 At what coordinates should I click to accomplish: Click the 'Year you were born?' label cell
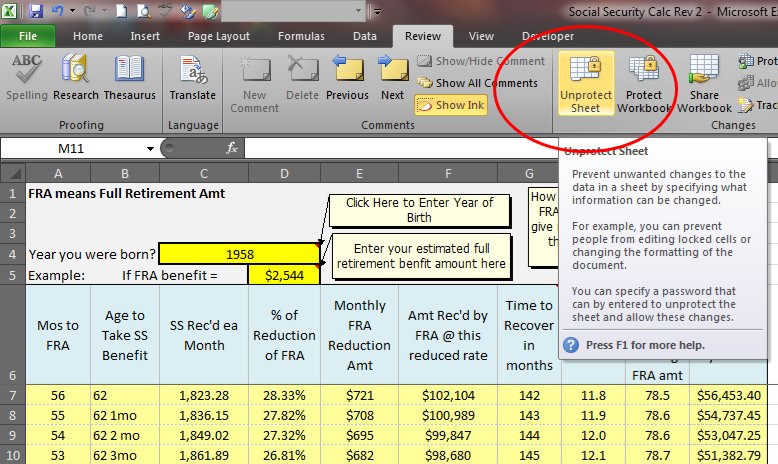92,254
